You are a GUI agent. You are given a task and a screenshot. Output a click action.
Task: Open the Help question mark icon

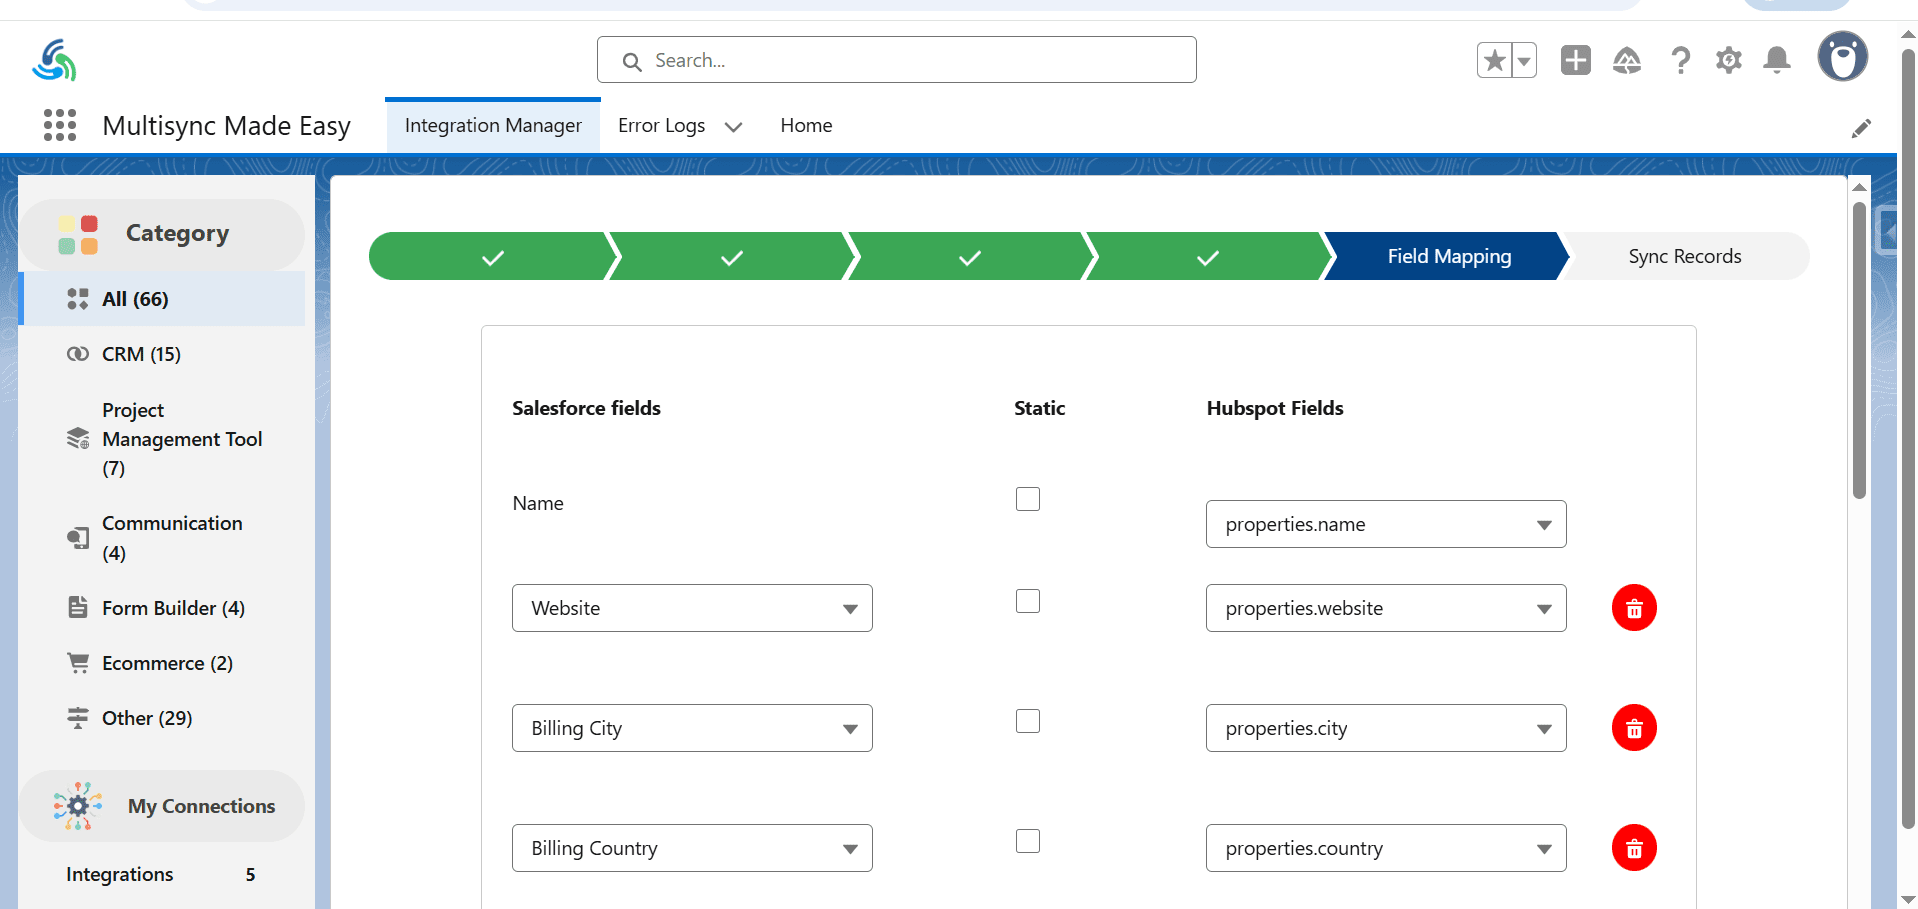1680,60
